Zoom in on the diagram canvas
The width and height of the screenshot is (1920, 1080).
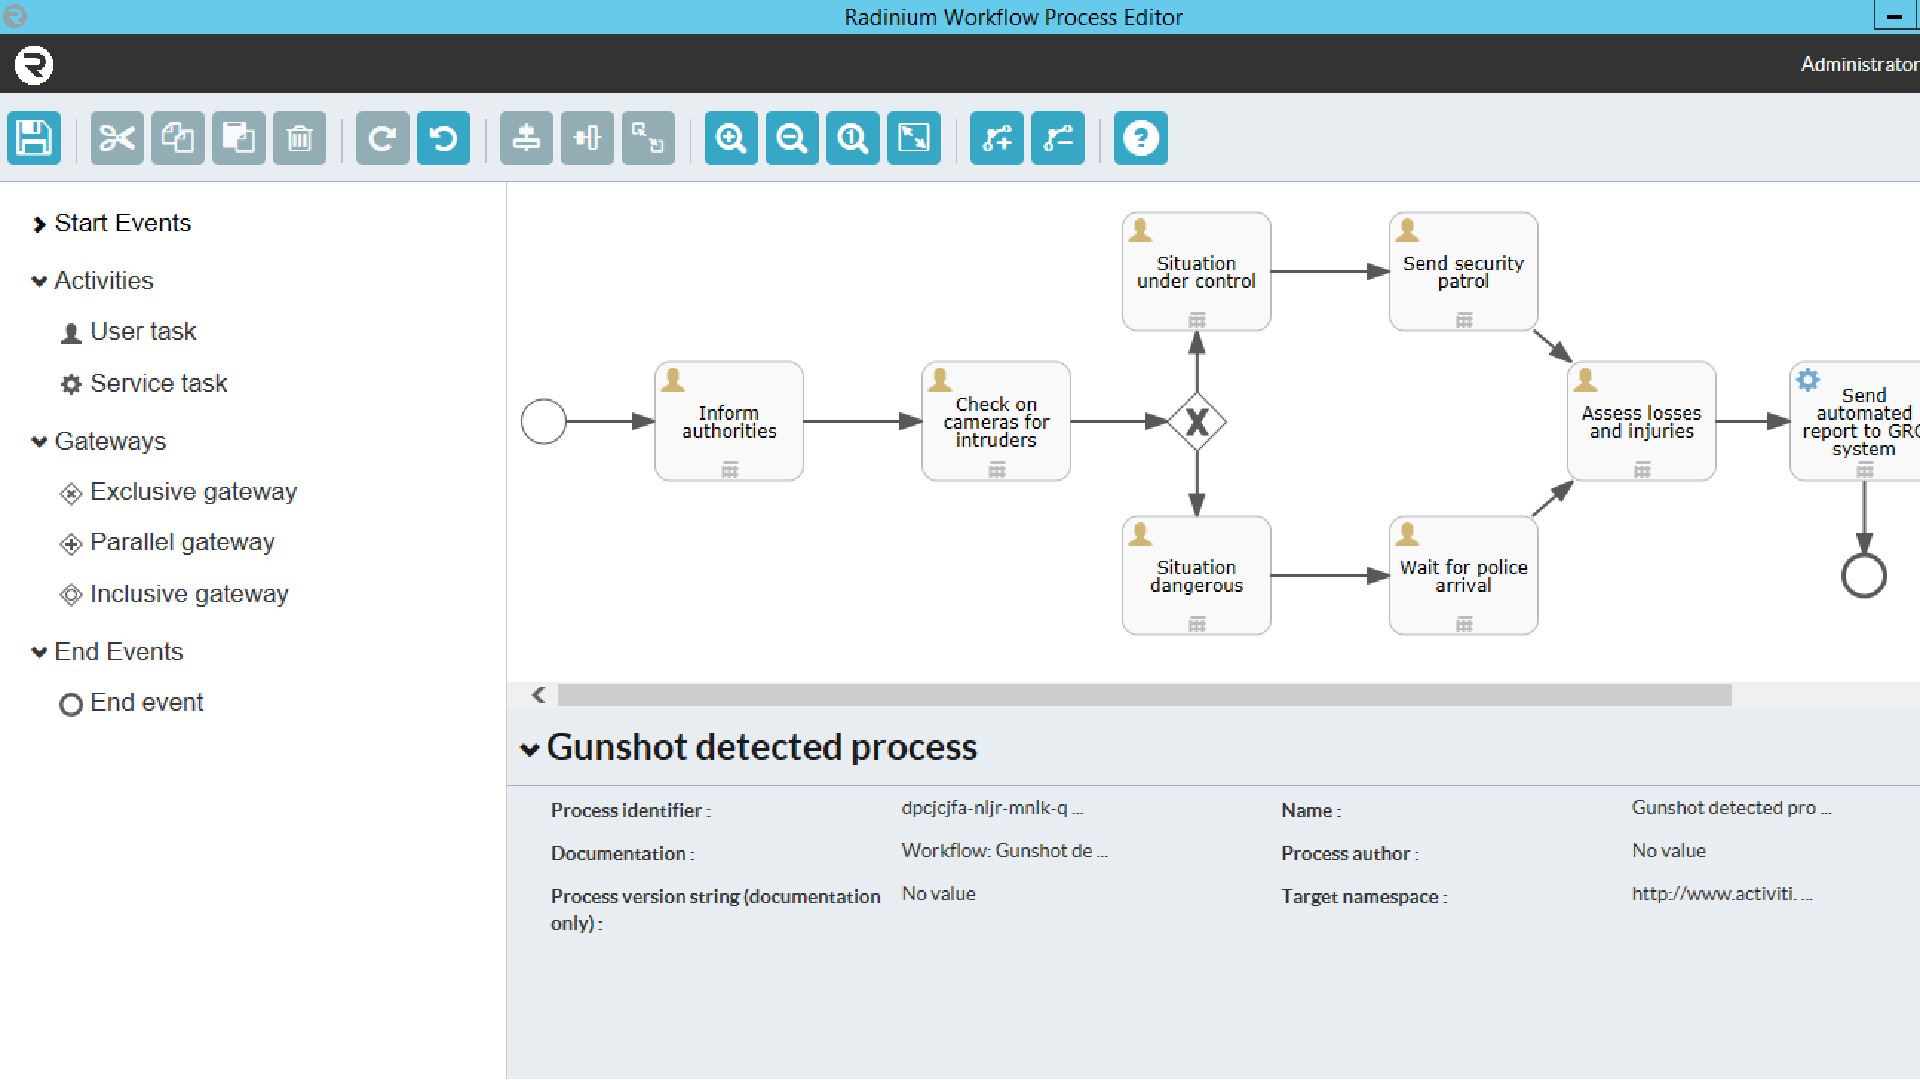click(x=732, y=138)
